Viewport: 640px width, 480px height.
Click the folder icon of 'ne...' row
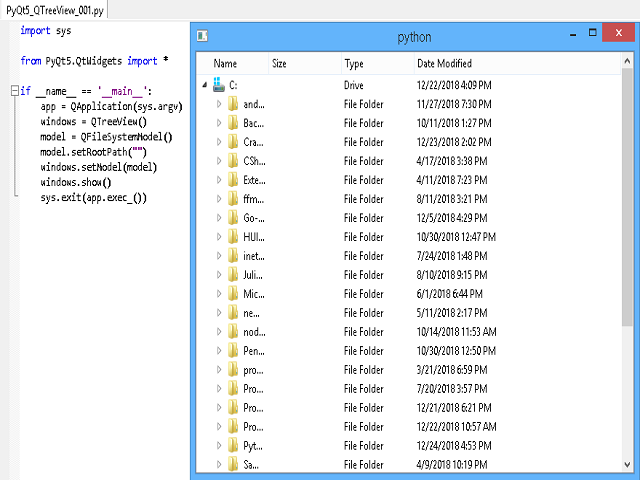(x=233, y=313)
